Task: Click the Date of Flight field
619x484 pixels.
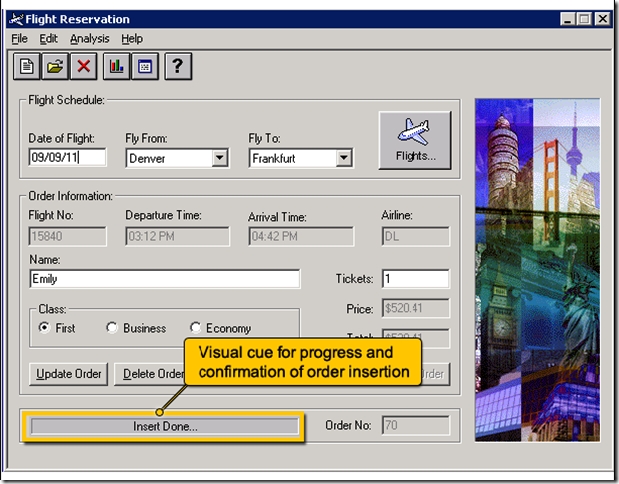Action: click(67, 157)
